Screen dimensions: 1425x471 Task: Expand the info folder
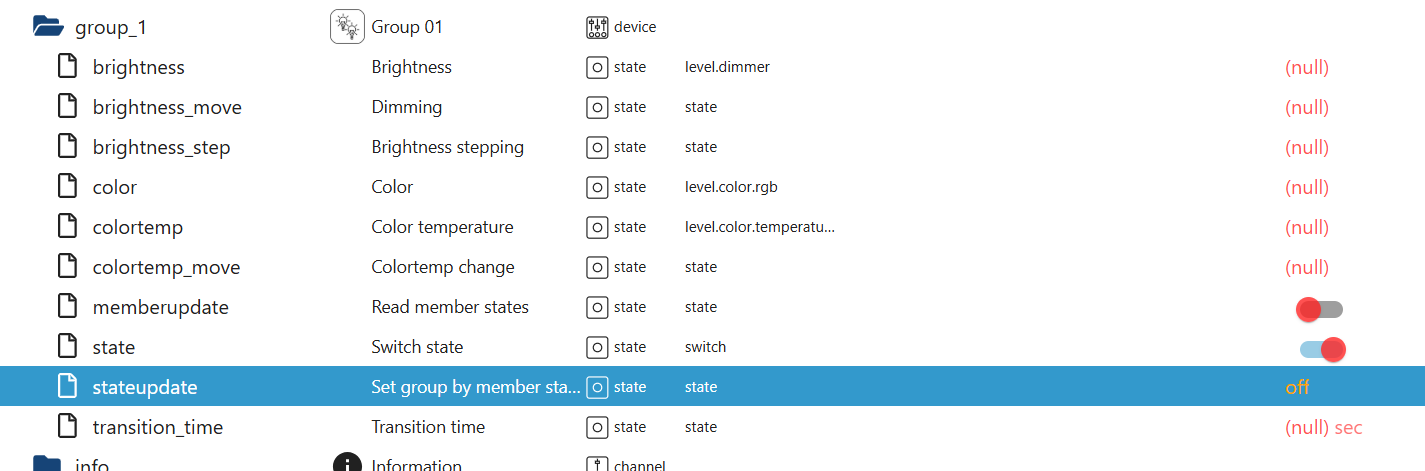click(48, 464)
